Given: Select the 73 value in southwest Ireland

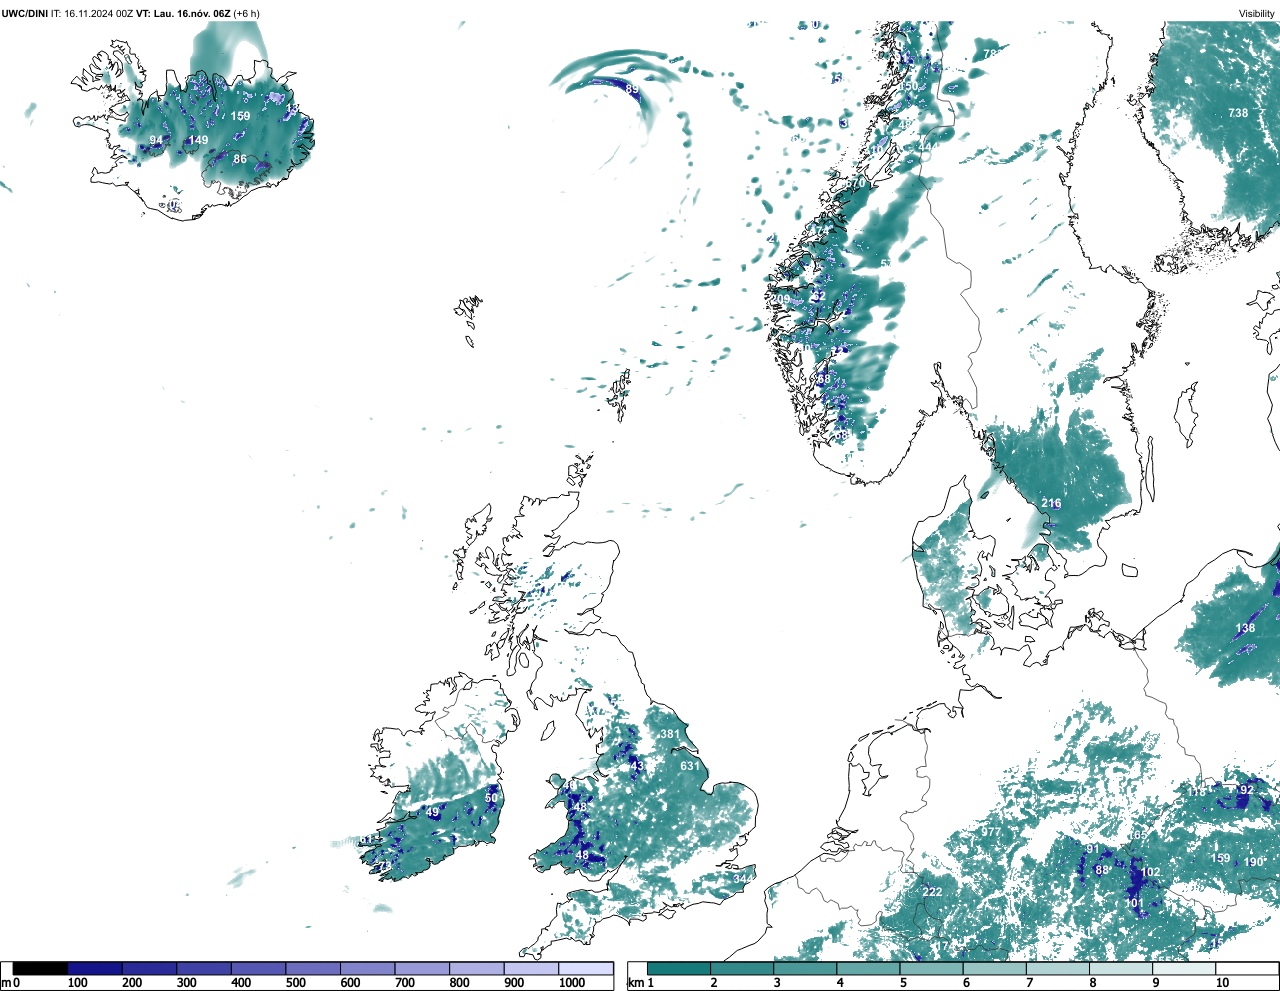Looking at the screenshot, I should 384,866.
